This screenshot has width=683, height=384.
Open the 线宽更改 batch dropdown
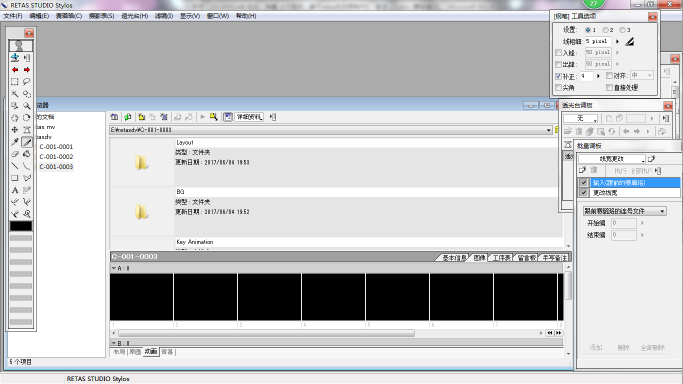(x=612, y=159)
